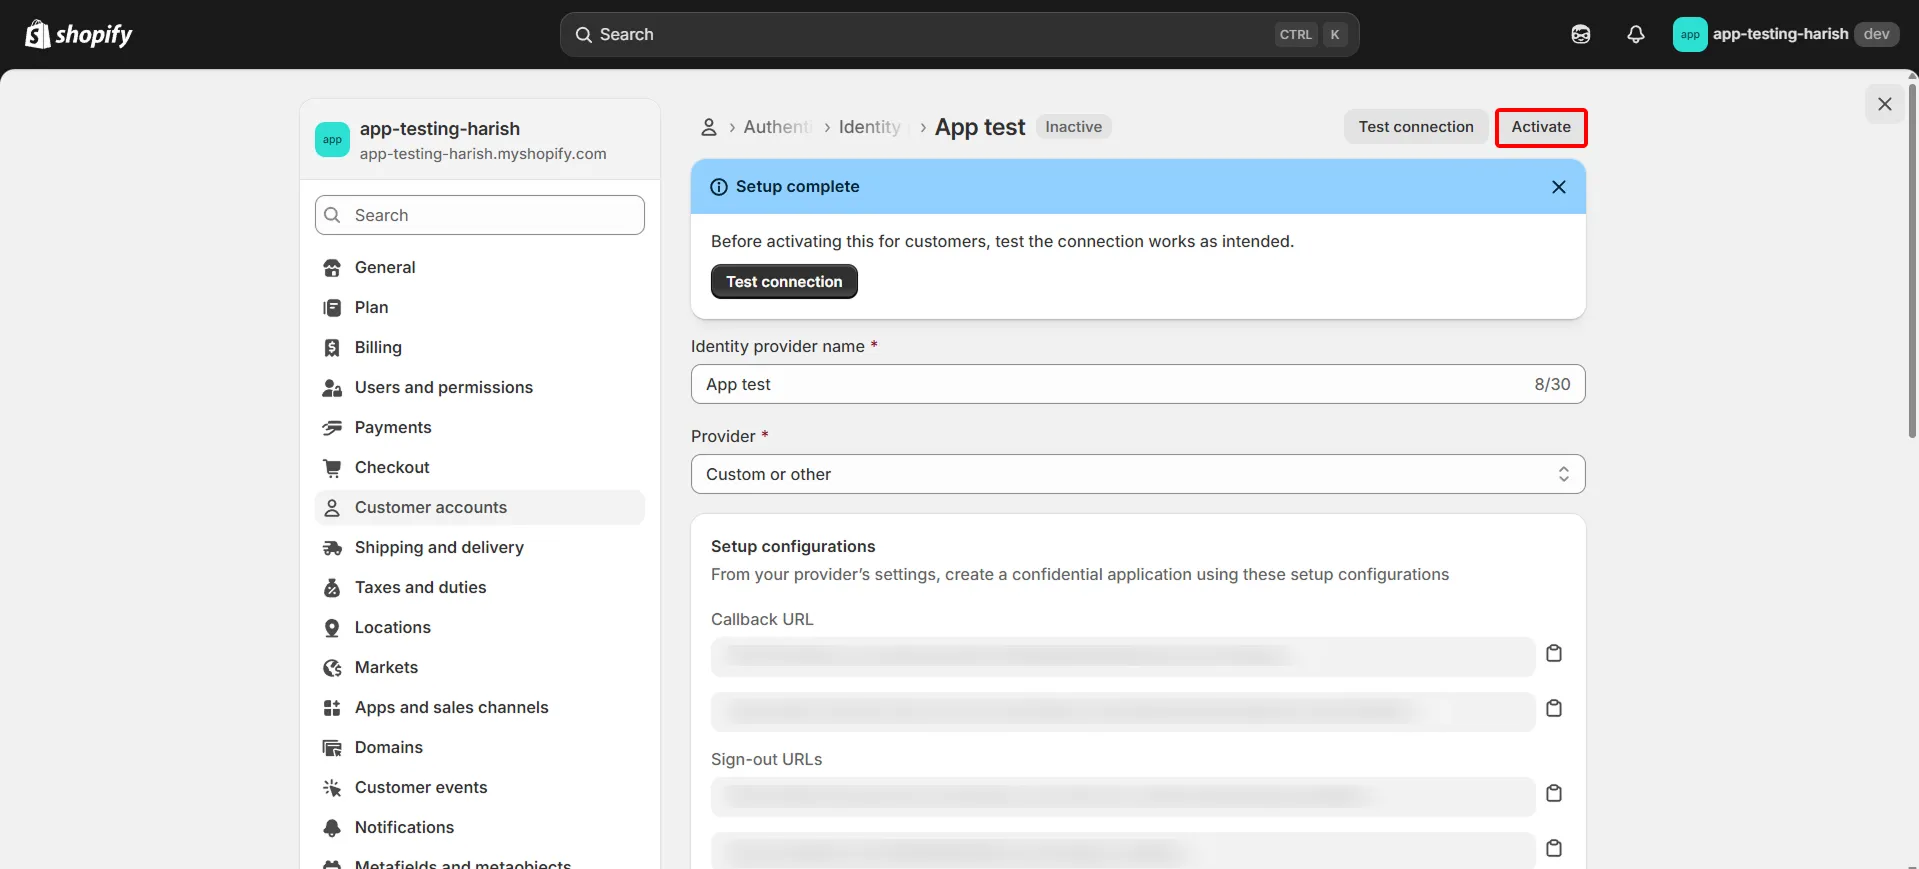Open the notifications bell
1919x869 pixels.
click(1636, 35)
